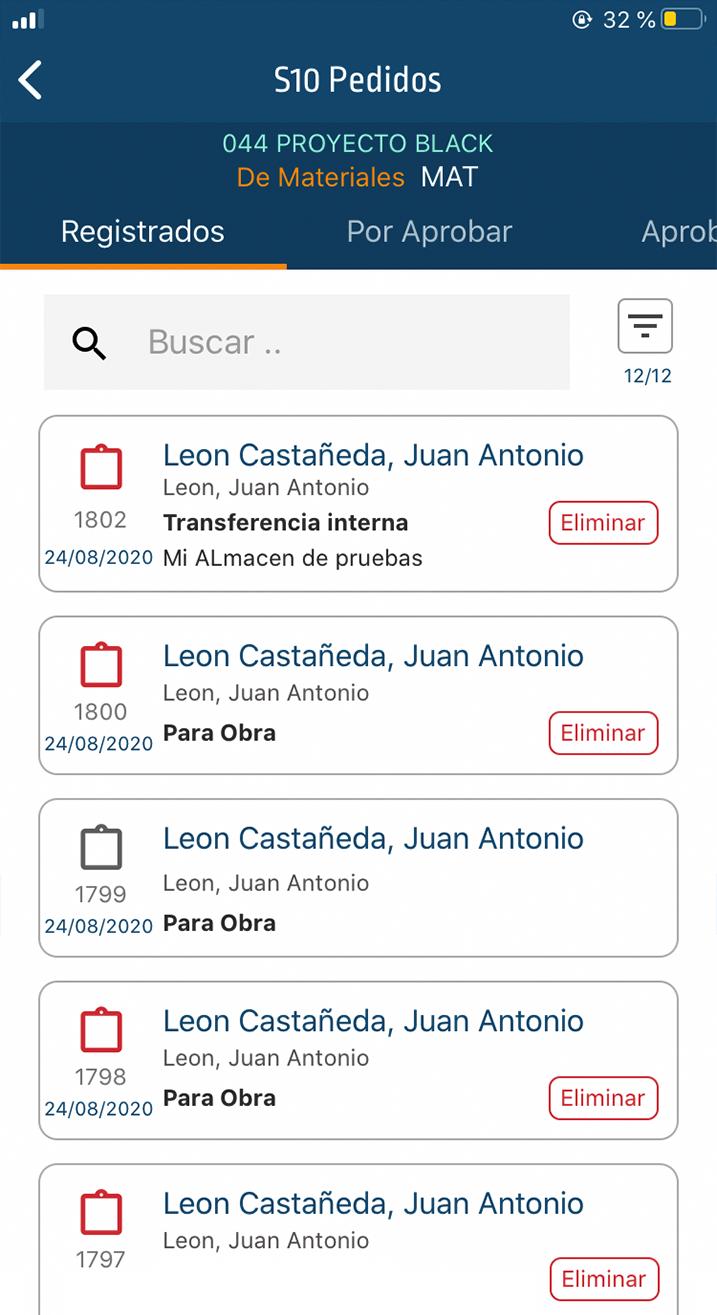
Task: Open the filter icon above 12/12
Action: point(645,326)
